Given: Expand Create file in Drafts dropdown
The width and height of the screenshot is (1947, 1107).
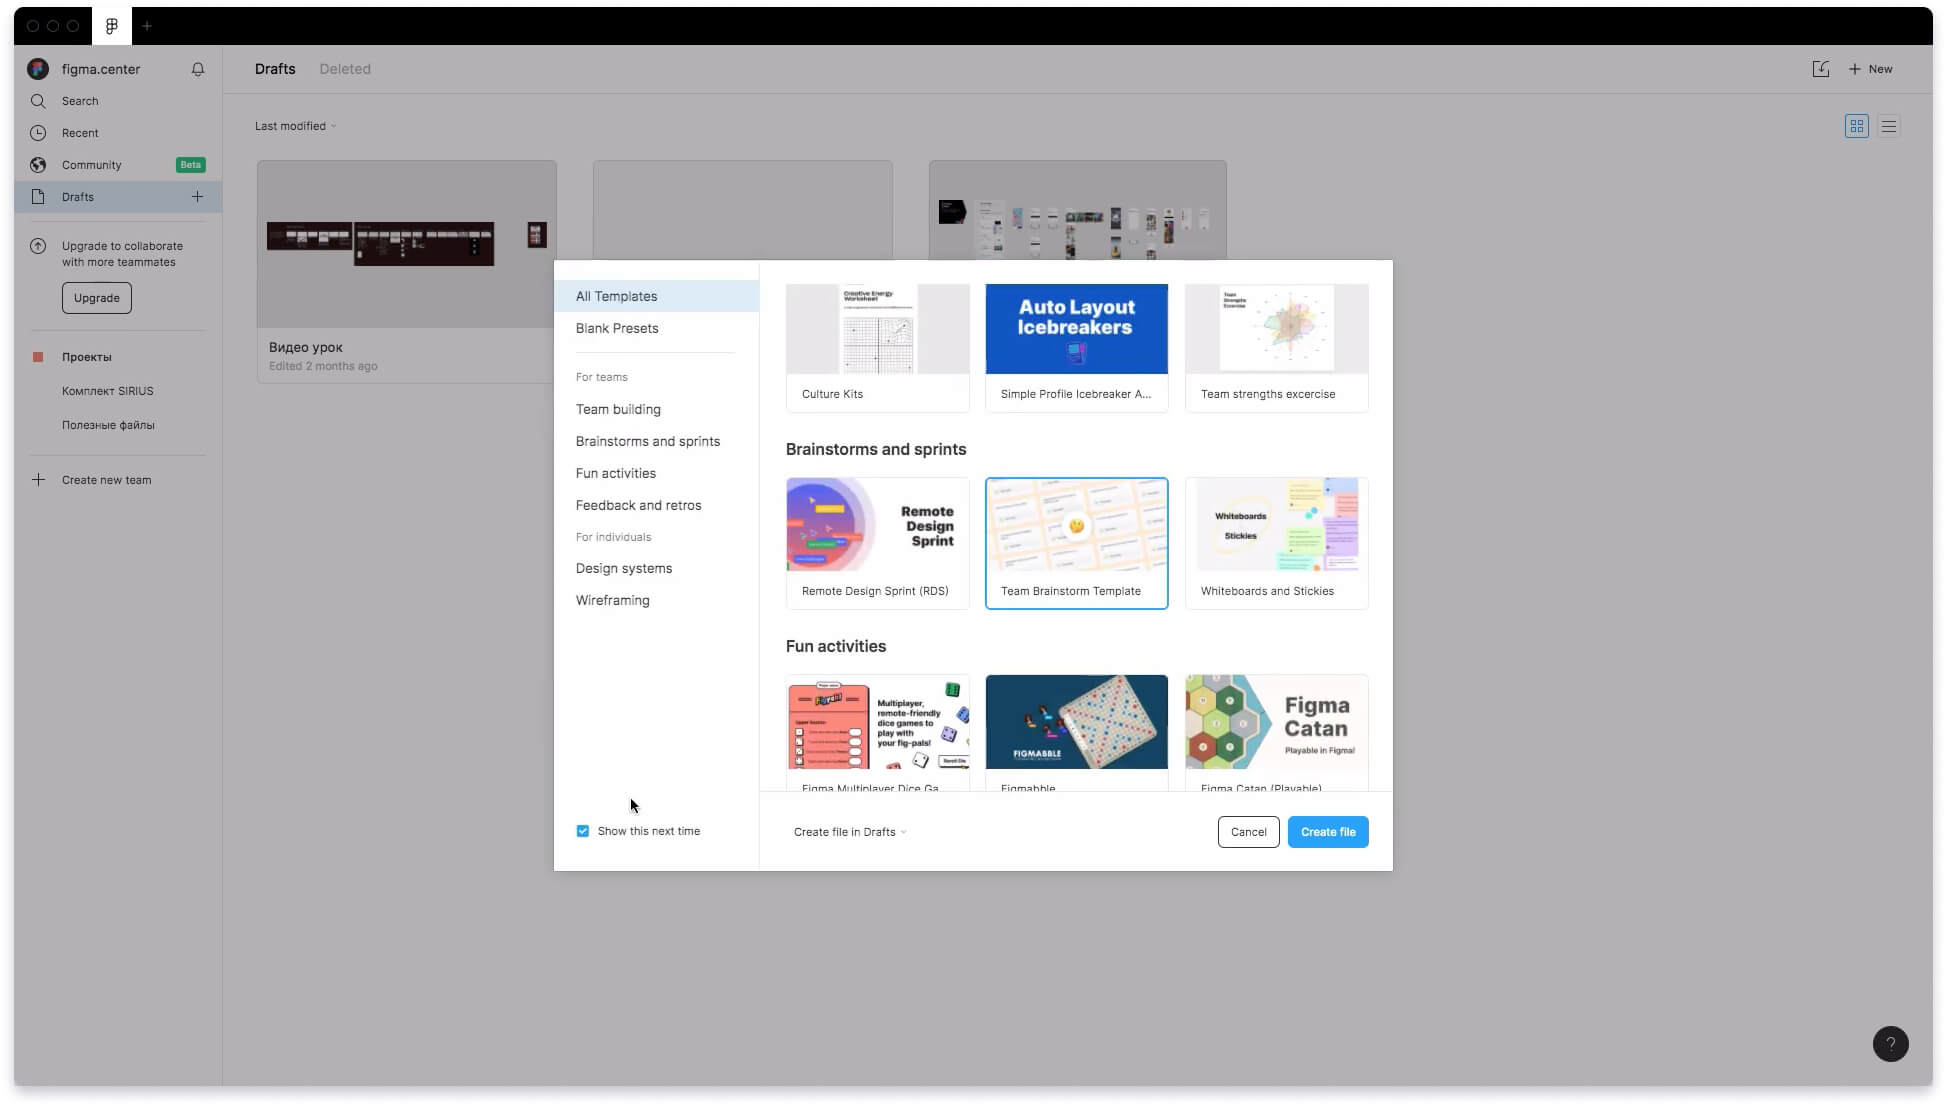Looking at the screenshot, I should click(x=905, y=832).
